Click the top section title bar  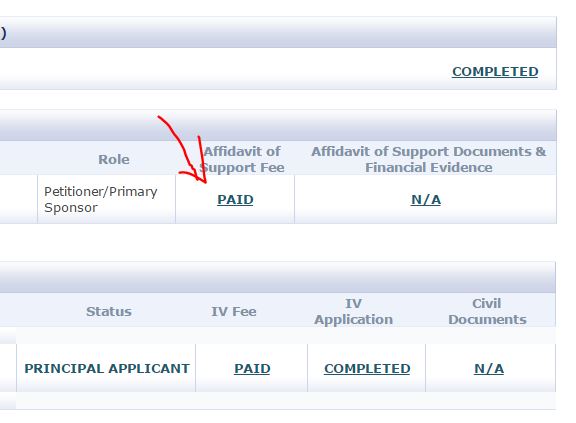coord(278,32)
